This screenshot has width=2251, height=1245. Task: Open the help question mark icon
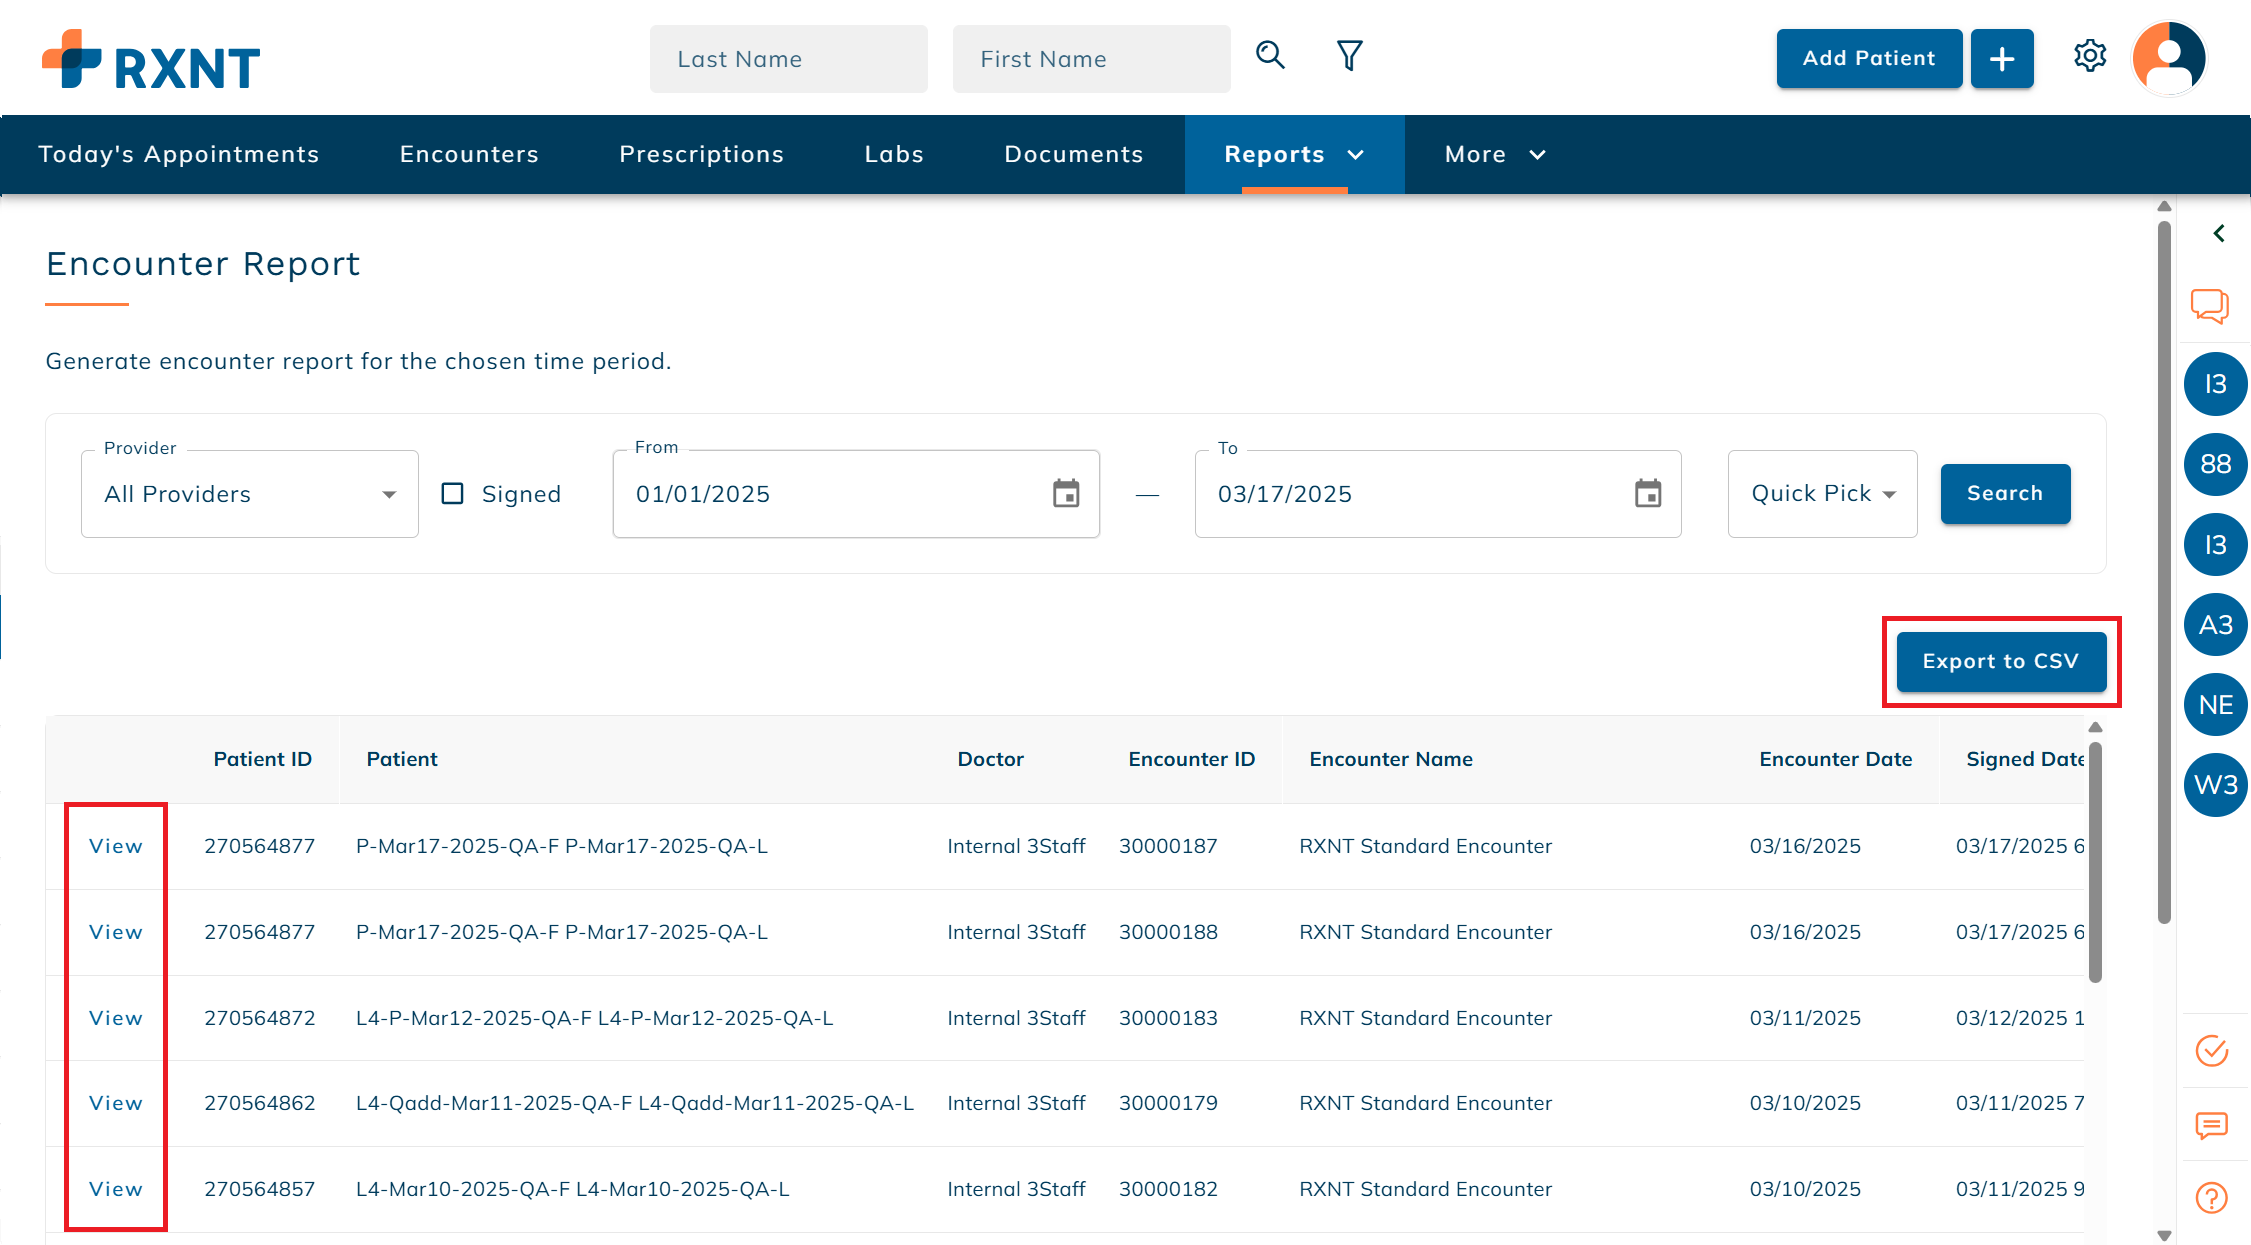pos(2212,1197)
